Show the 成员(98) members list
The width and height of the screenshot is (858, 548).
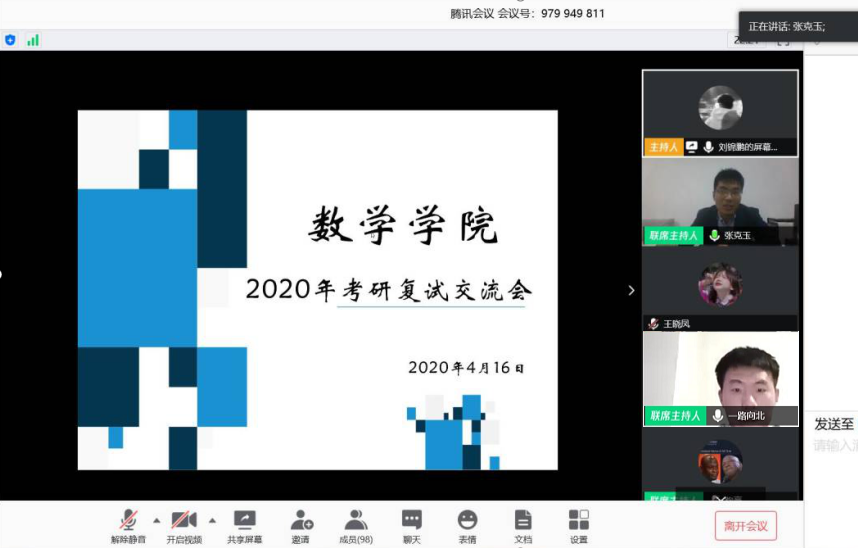point(356,525)
